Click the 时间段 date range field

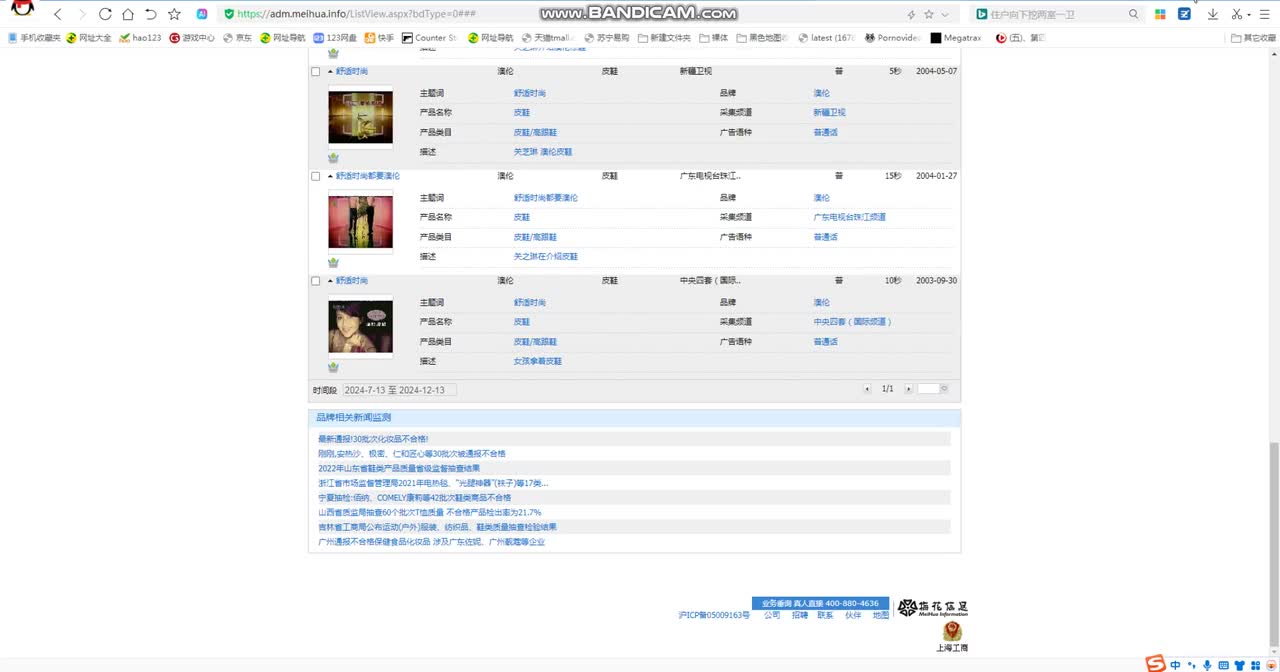[x=400, y=390]
